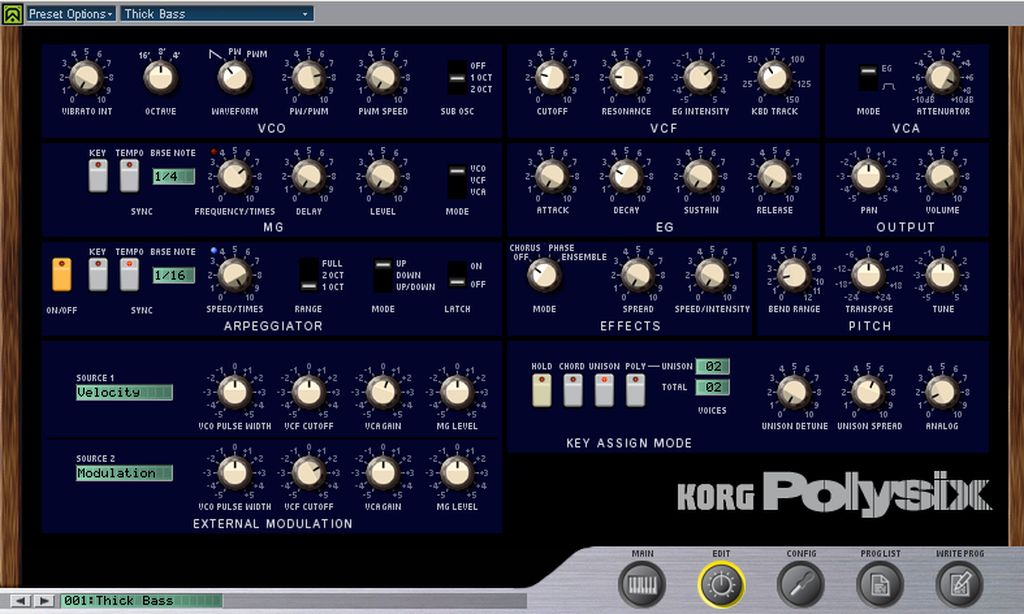Select the POLY key assign button
Image resolution: width=1024 pixels, height=614 pixels.
(635, 390)
